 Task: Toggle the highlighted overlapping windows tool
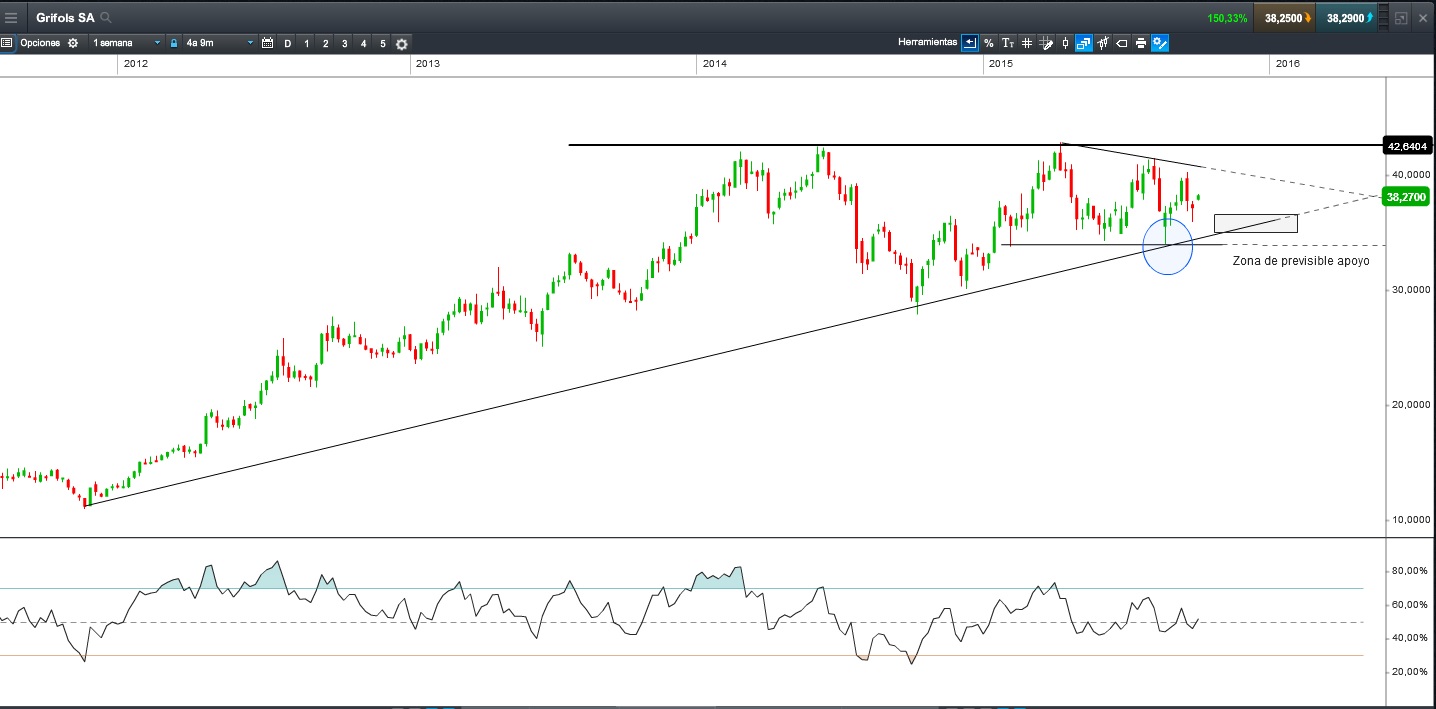(x=1083, y=43)
